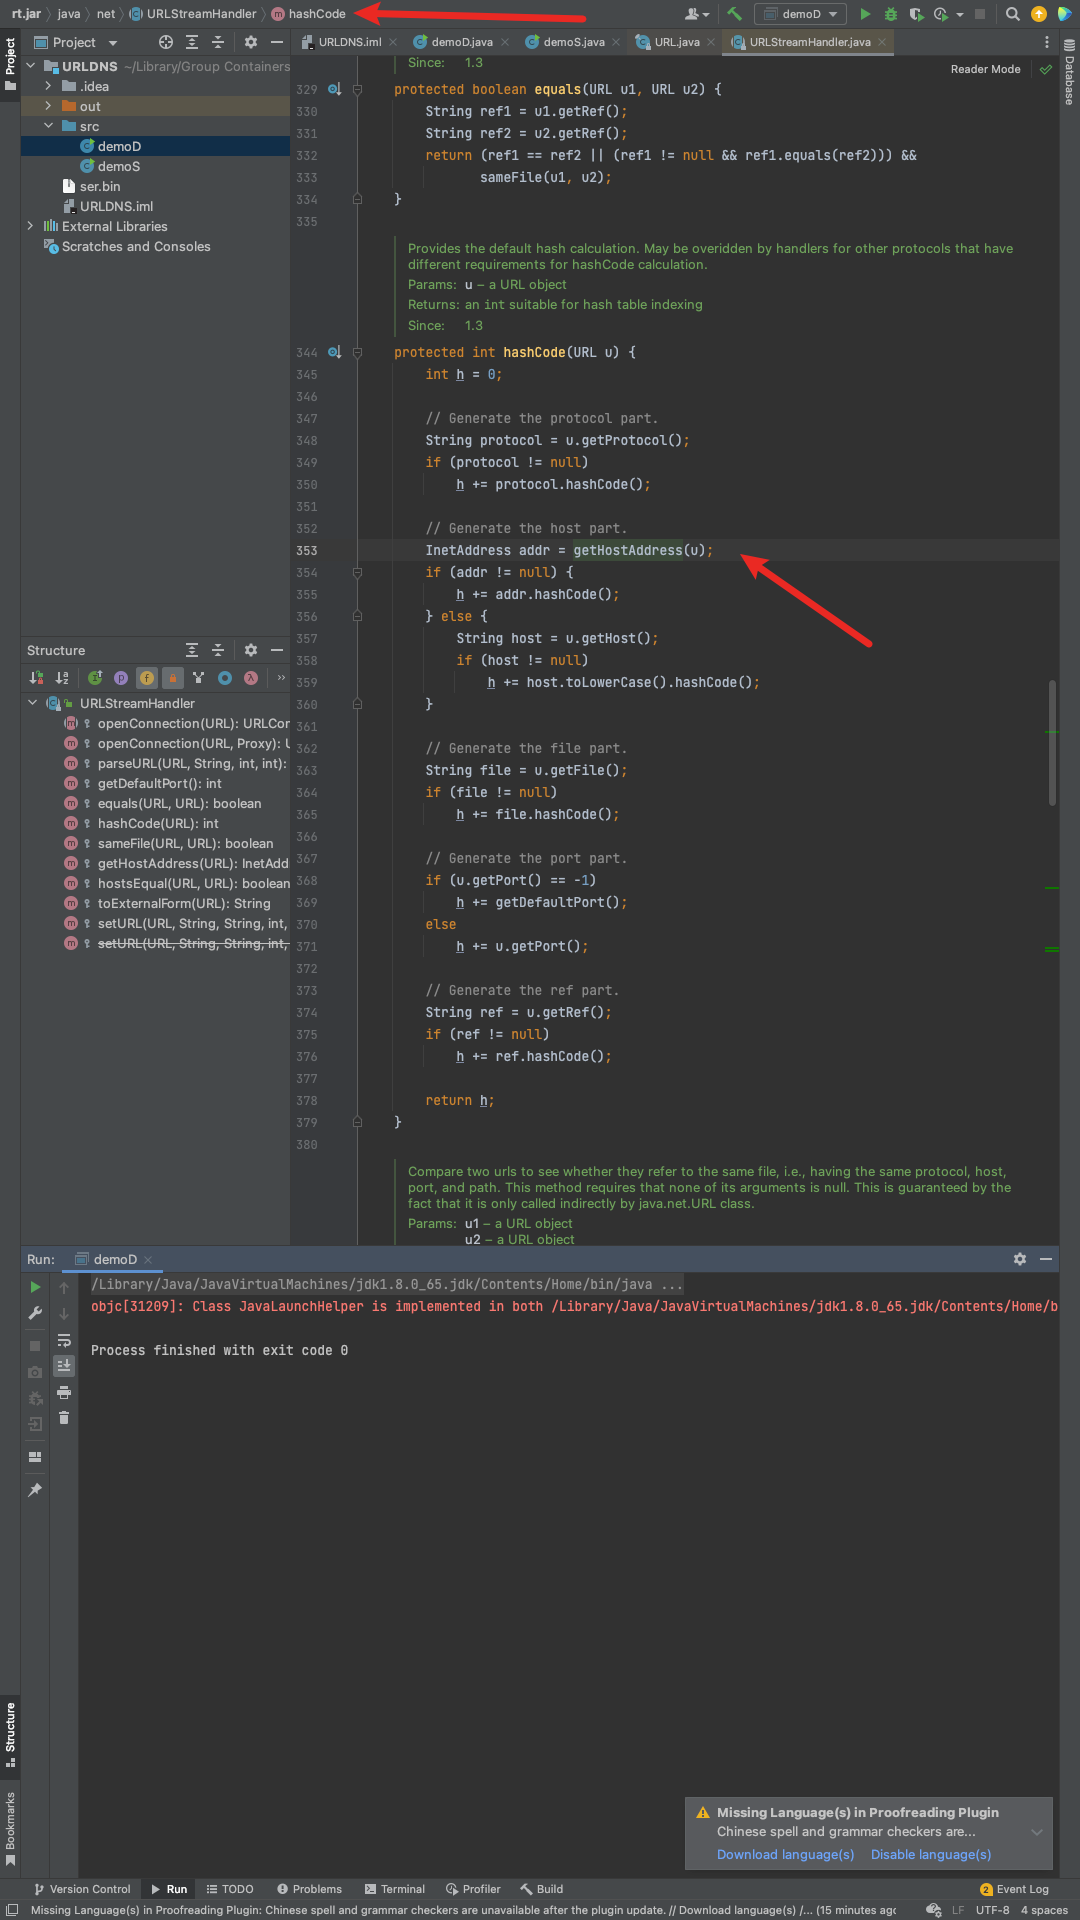
Task: Open Version Control tool window
Action: click(x=82, y=1889)
